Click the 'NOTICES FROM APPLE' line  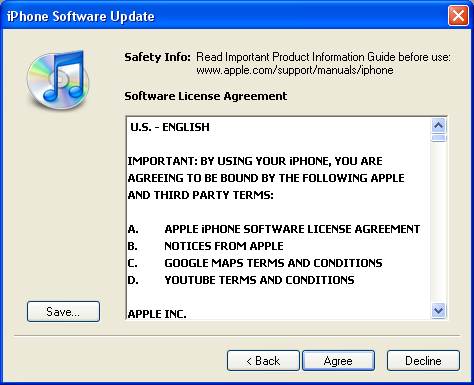coord(224,246)
